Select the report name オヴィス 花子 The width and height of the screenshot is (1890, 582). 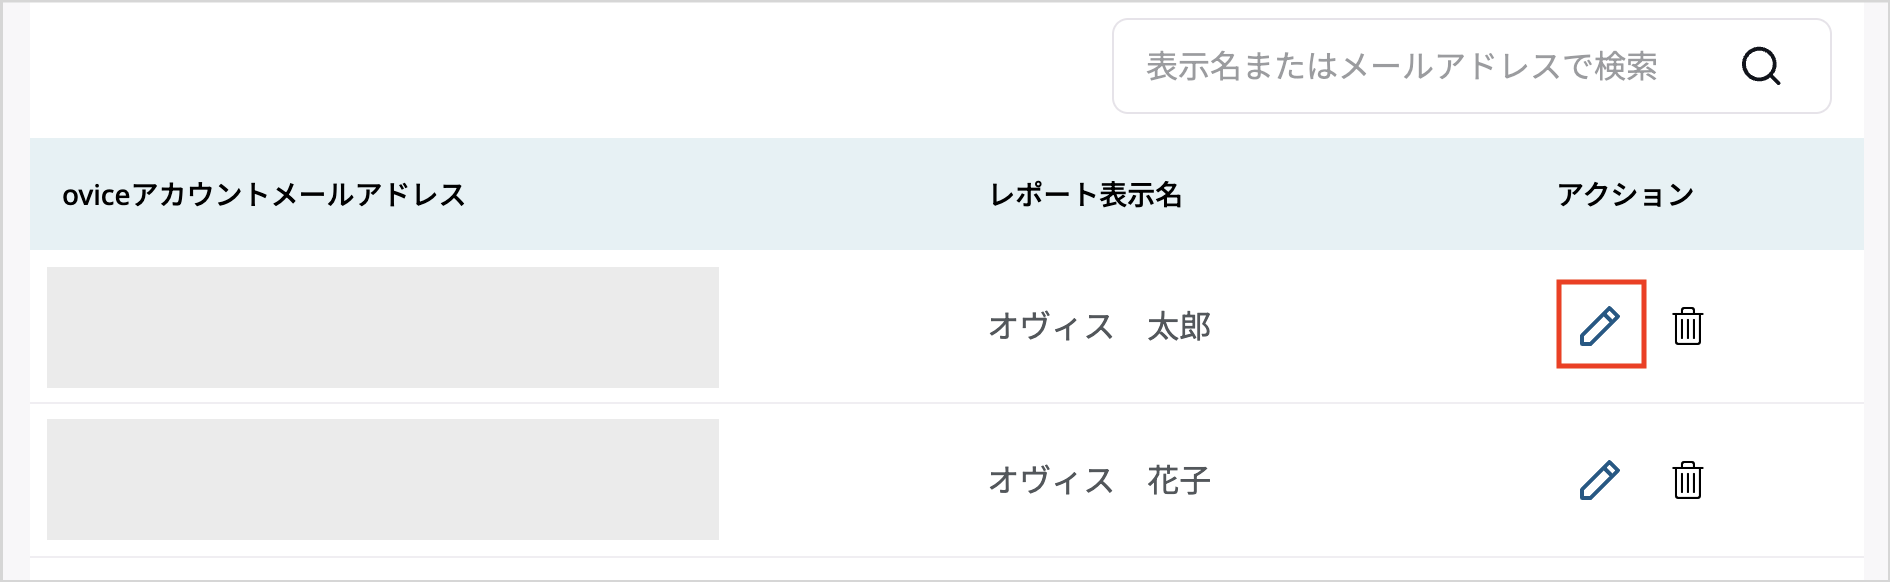click(x=1097, y=479)
